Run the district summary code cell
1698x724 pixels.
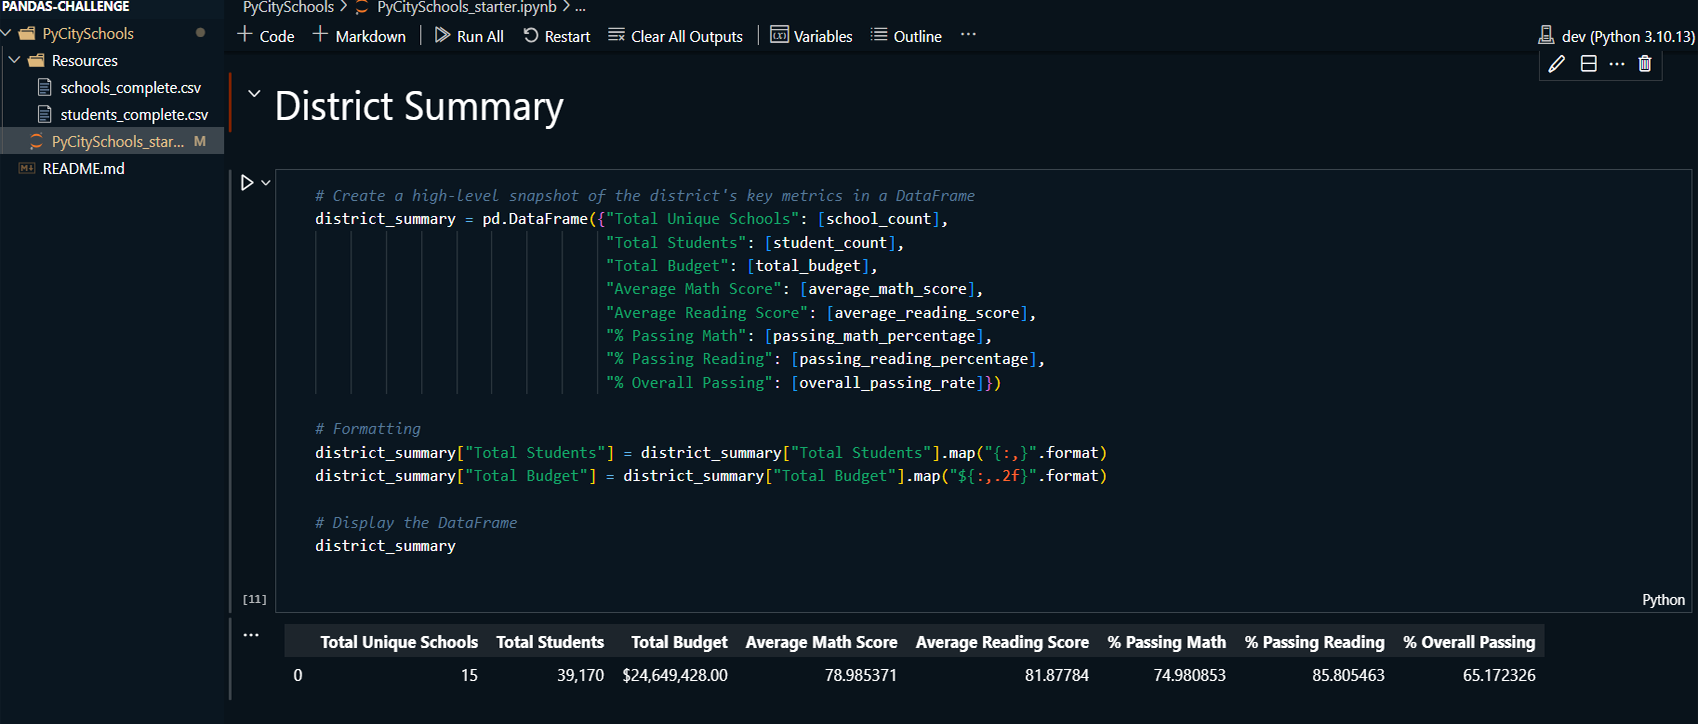(x=247, y=183)
